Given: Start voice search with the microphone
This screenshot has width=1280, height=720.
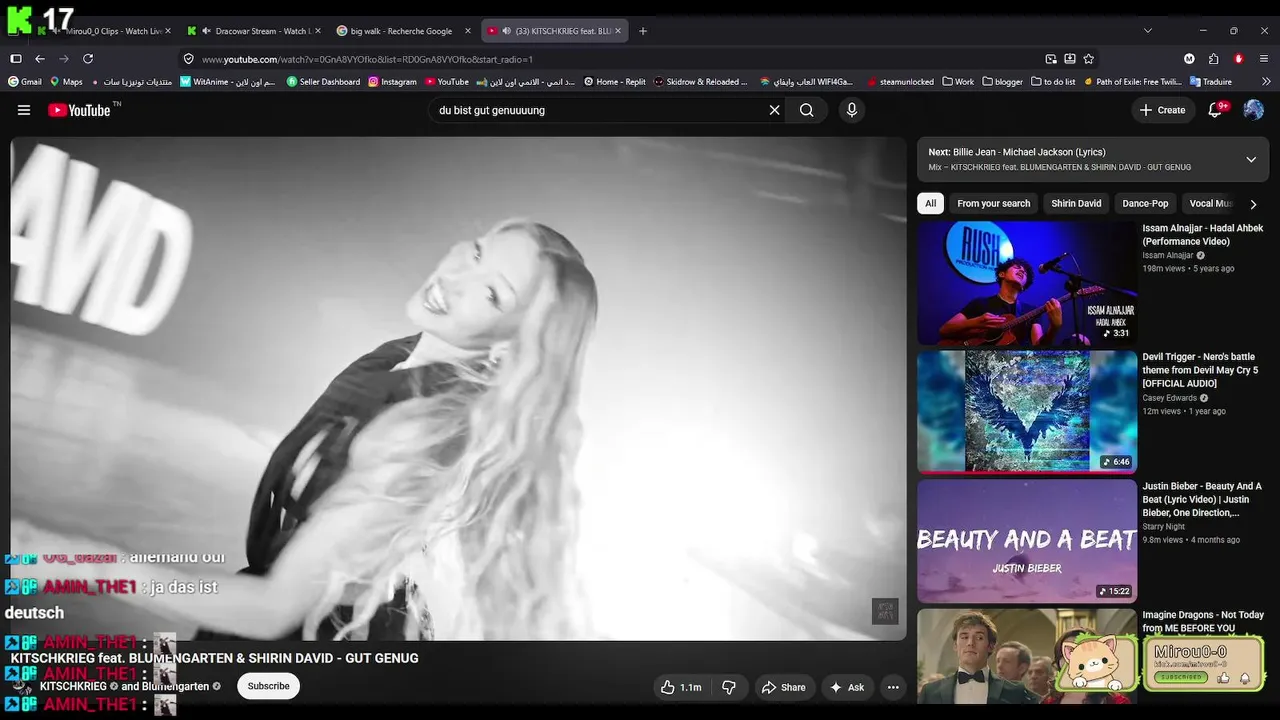Looking at the screenshot, I should click(x=852, y=110).
